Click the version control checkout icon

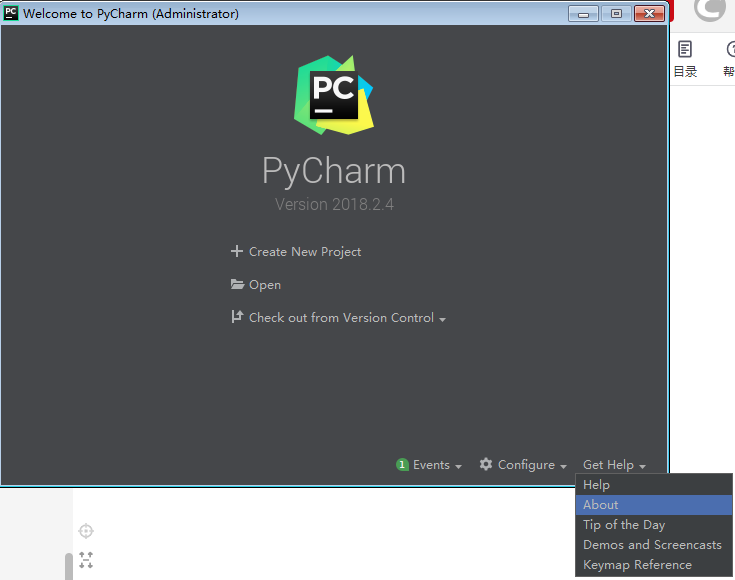(237, 317)
